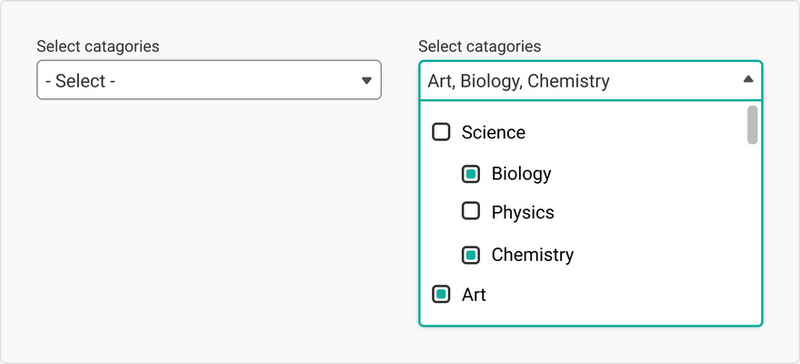The image size is (800, 364).
Task: Click the Biology option label
Action: 521,174
